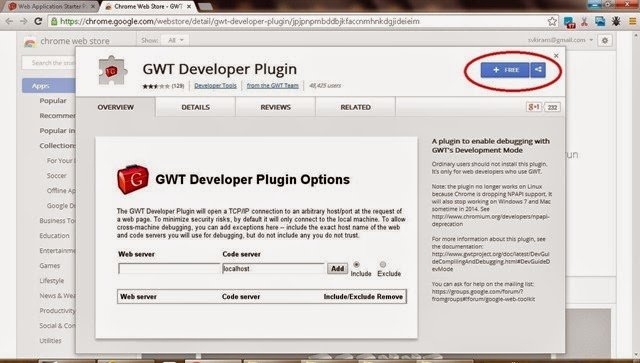Click the GWT puzzle piece plugin icon
This screenshot has width=640, height=363.
(x=112, y=71)
